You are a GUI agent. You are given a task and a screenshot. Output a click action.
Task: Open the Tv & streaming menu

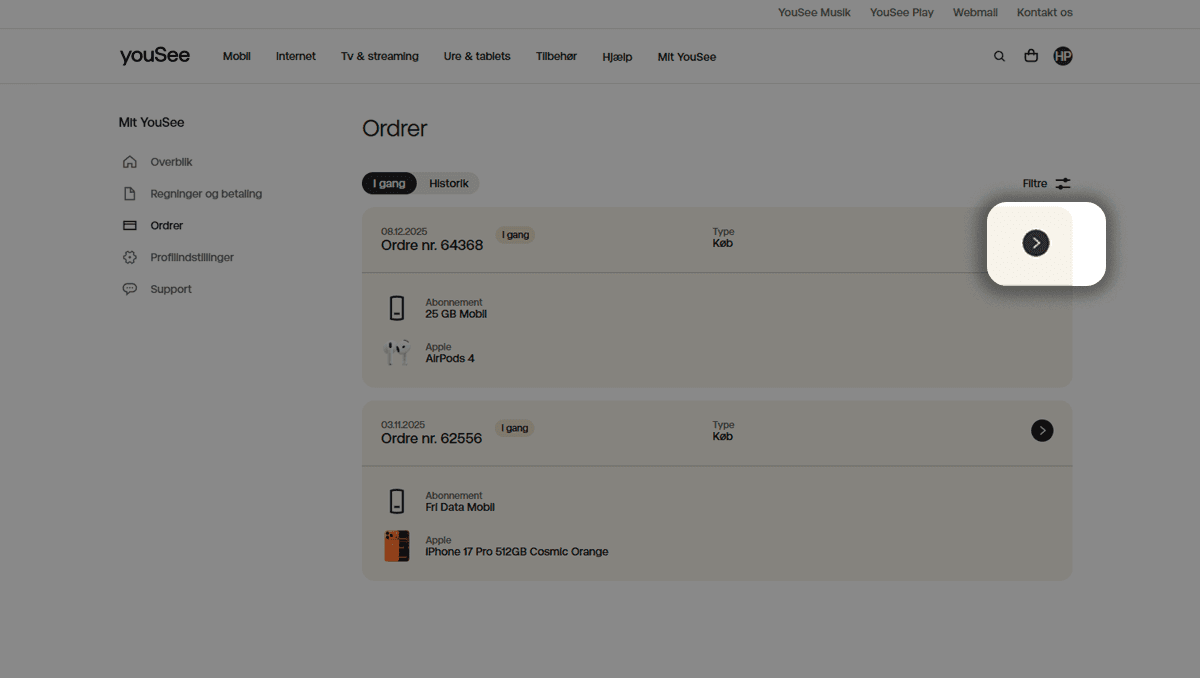[379, 57]
